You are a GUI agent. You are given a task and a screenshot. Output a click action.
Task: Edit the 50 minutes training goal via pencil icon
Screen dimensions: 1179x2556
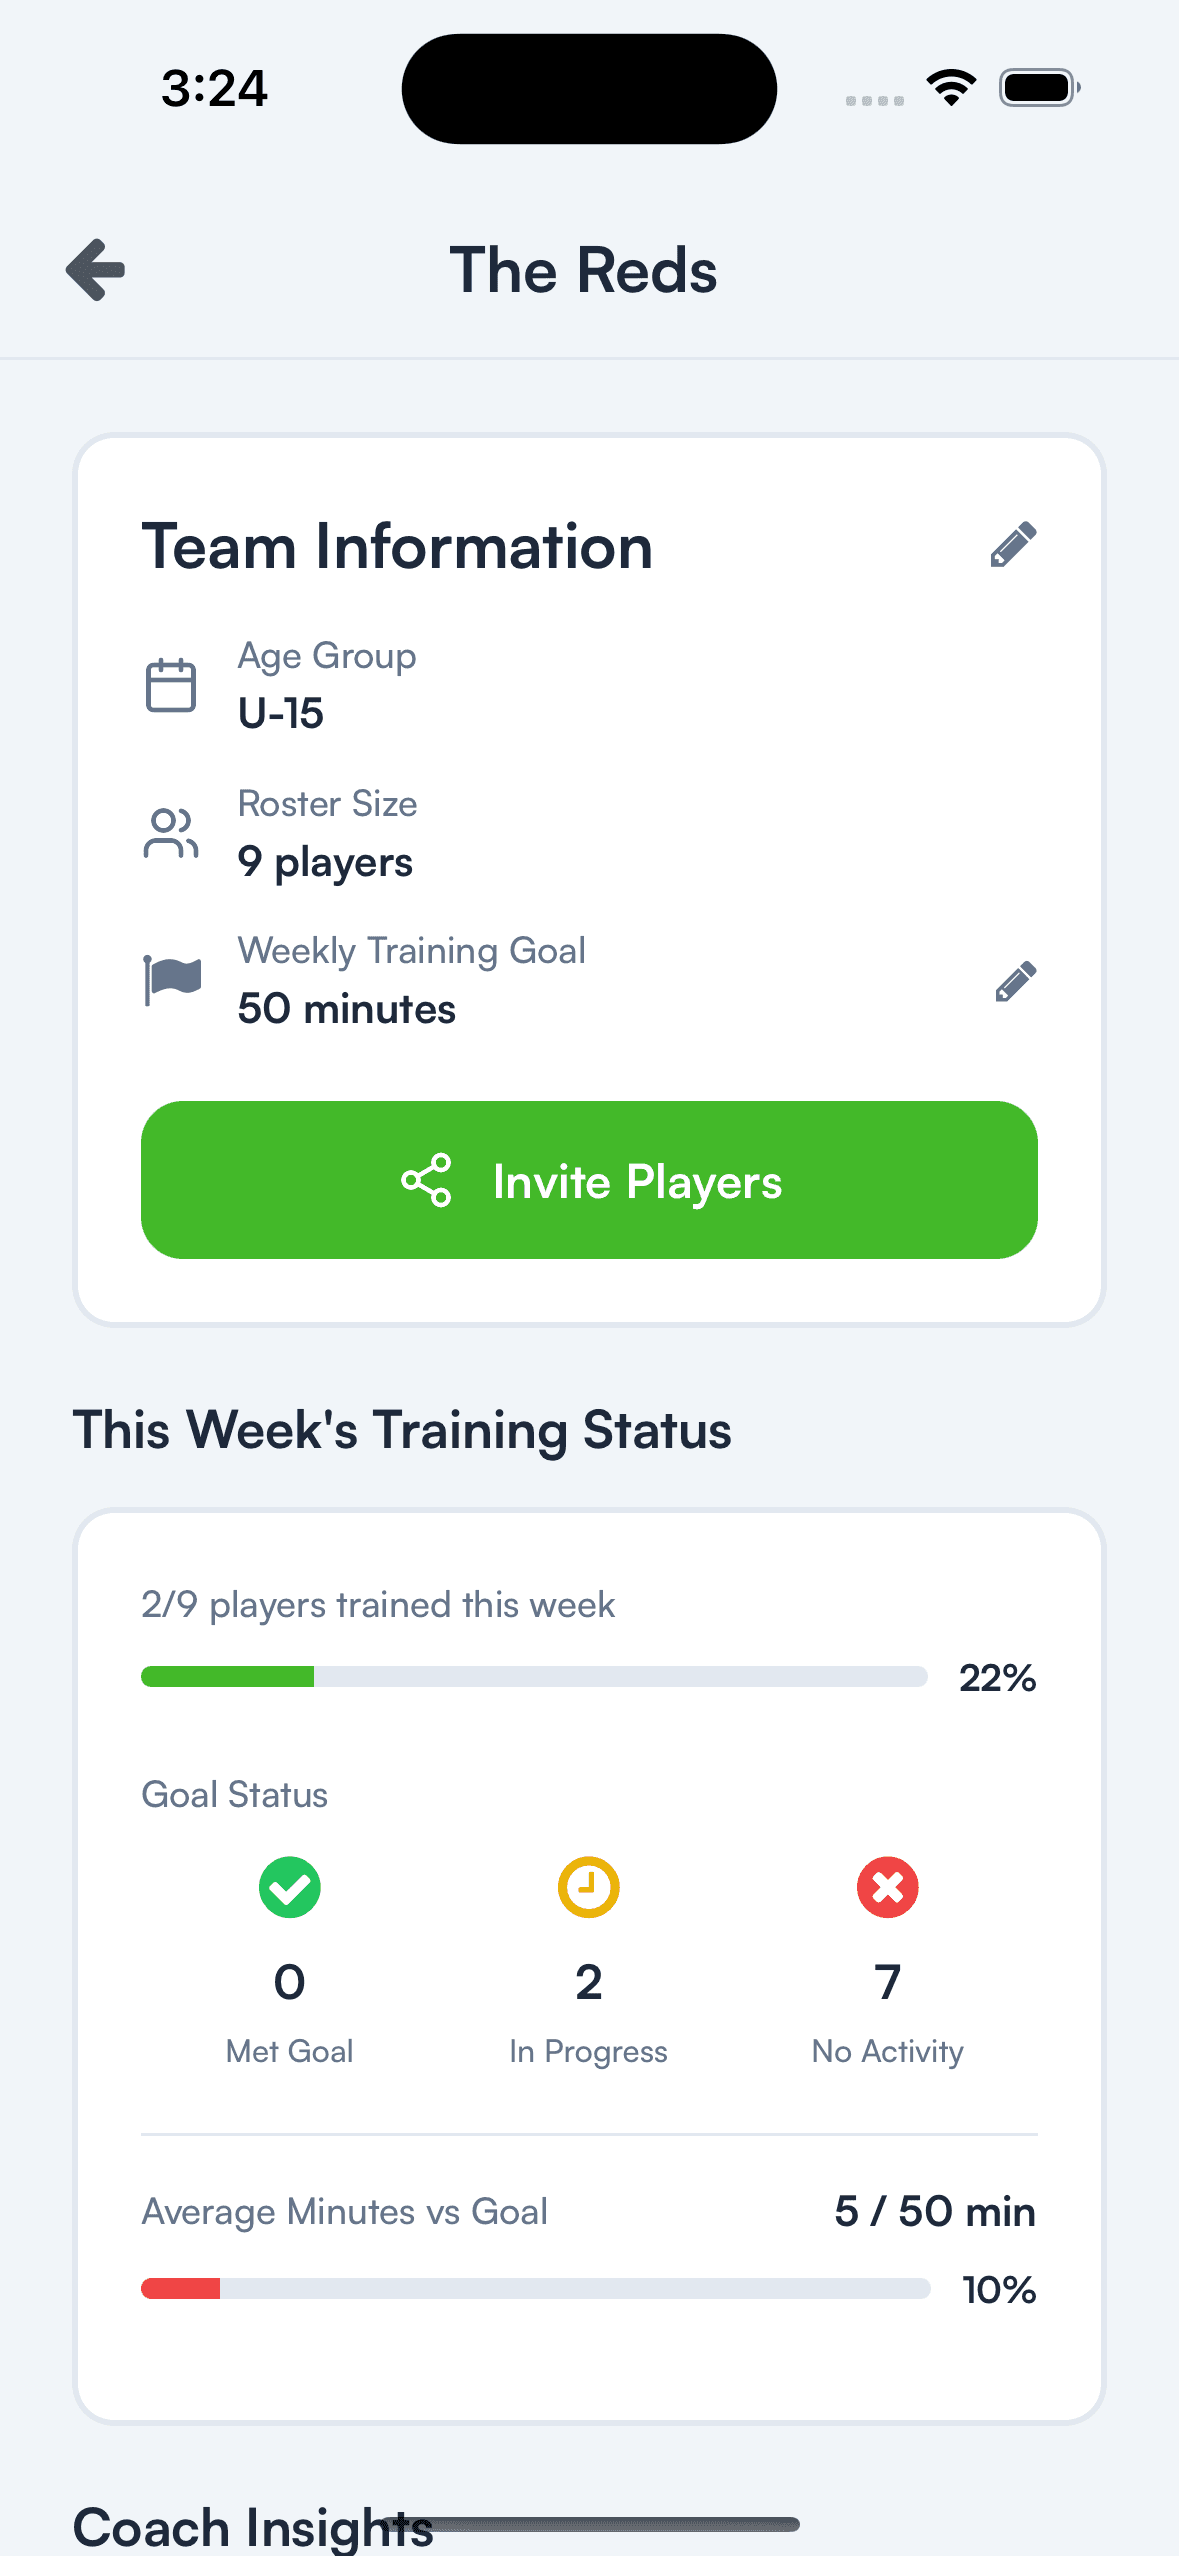coord(1014,980)
